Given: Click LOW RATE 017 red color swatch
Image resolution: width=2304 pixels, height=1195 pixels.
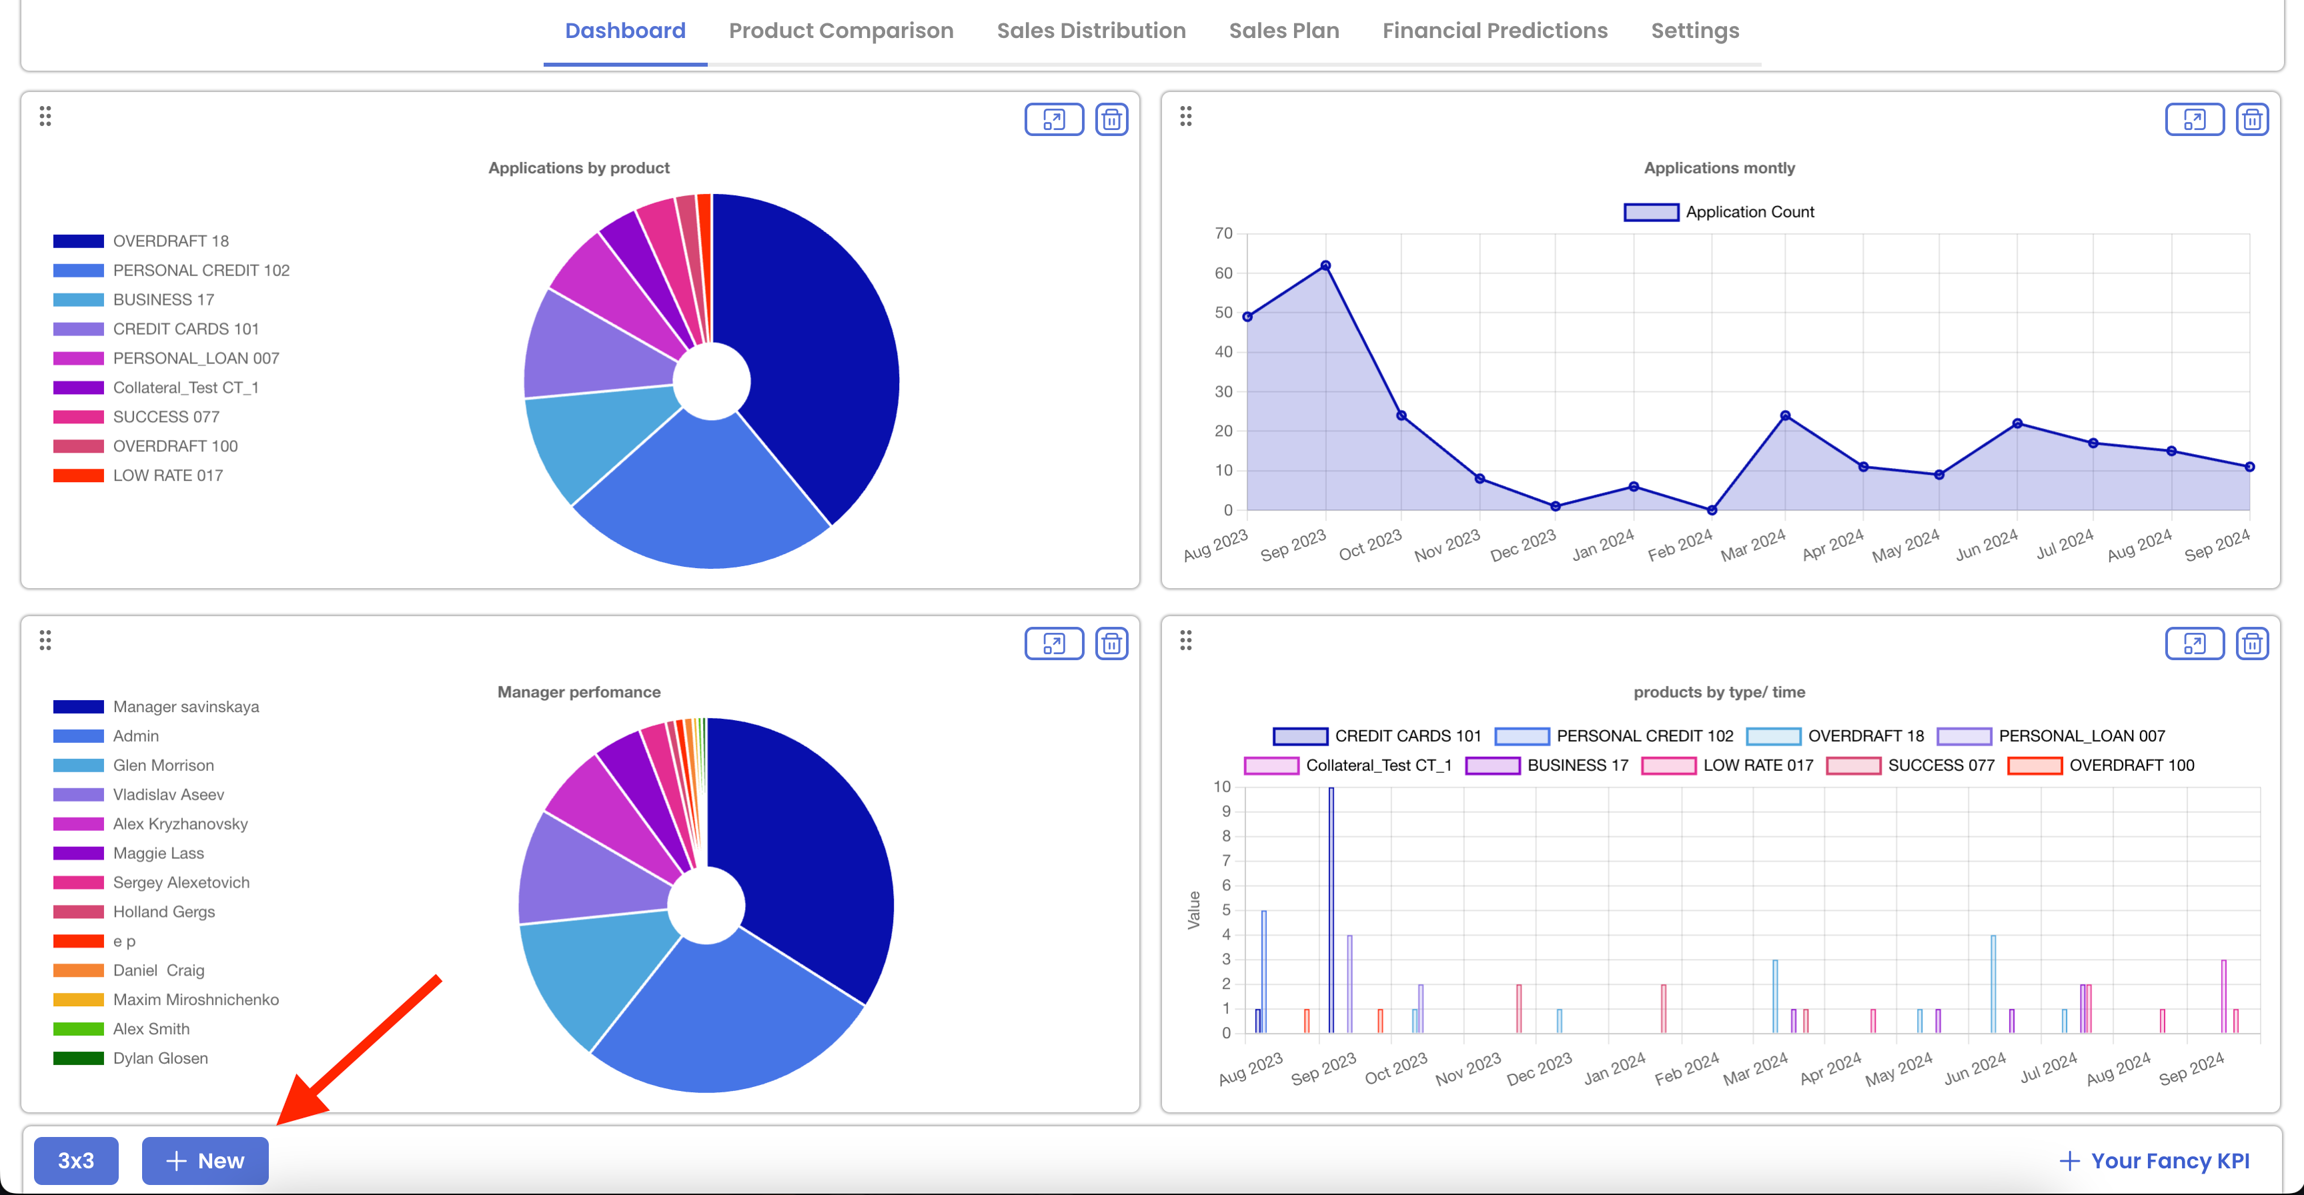Looking at the screenshot, I should [78, 476].
